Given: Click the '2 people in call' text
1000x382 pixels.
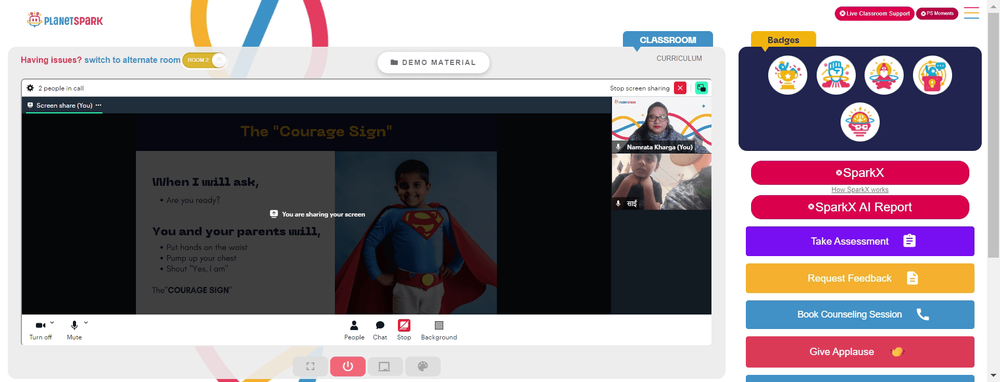Looking at the screenshot, I should (x=61, y=88).
